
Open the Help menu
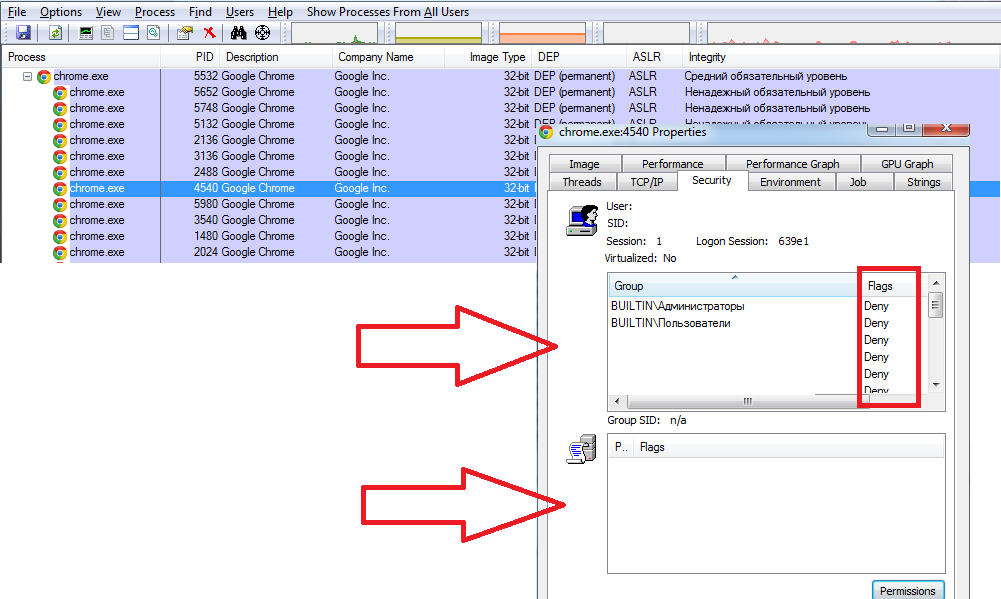pyautogui.click(x=280, y=11)
